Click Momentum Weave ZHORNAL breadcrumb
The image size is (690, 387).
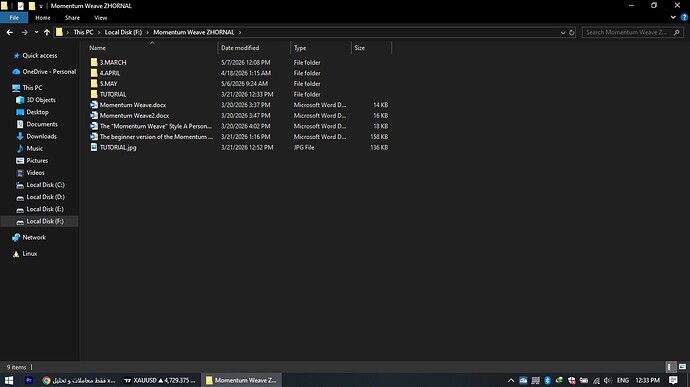point(194,32)
